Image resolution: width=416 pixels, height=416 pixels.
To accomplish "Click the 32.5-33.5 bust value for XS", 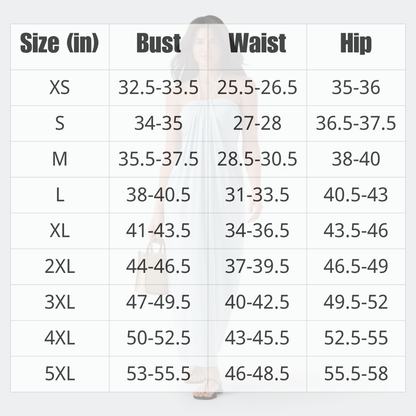I will [159, 88].
